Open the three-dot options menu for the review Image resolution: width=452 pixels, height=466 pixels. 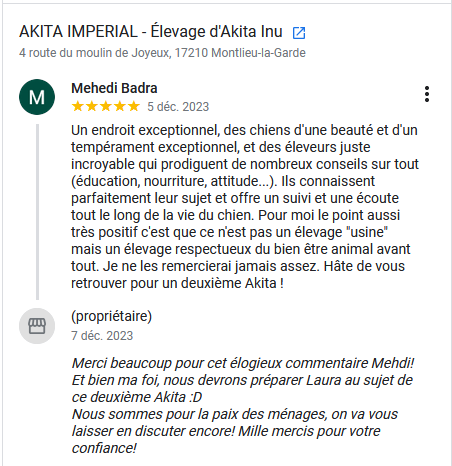[x=427, y=94]
